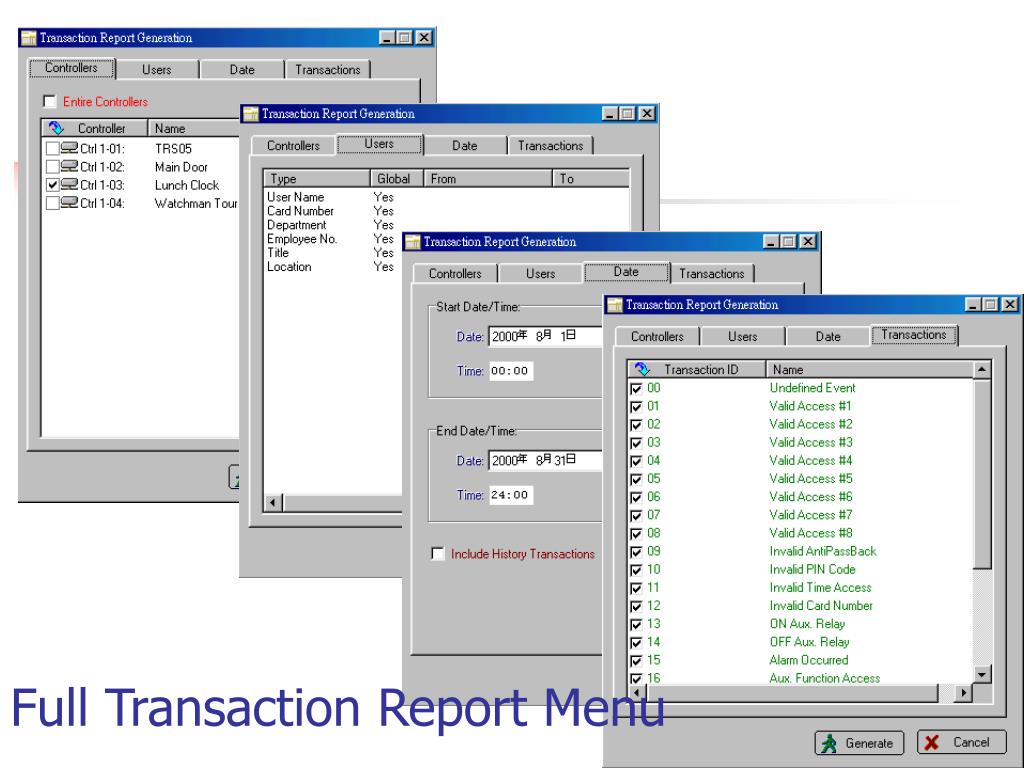The height and width of the screenshot is (768, 1024).
Task: Click the controller icon for Ctrl 1-02
Action: (x=69, y=167)
